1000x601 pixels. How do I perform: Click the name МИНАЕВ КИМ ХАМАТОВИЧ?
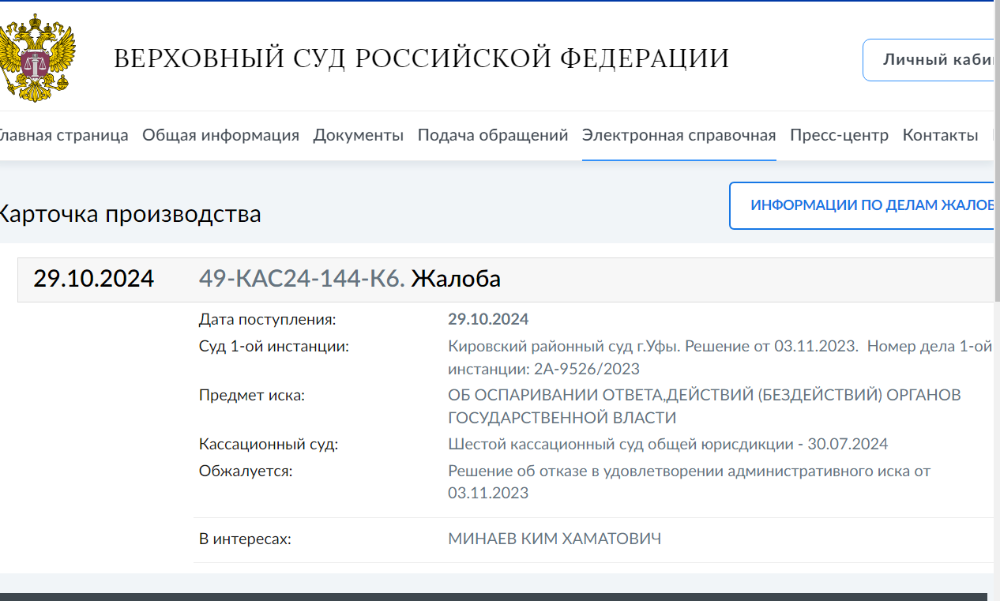click(x=554, y=538)
